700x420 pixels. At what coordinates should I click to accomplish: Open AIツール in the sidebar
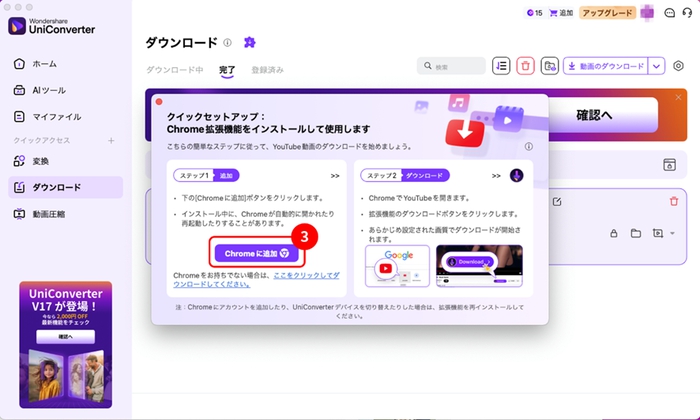[x=50, y=91]
